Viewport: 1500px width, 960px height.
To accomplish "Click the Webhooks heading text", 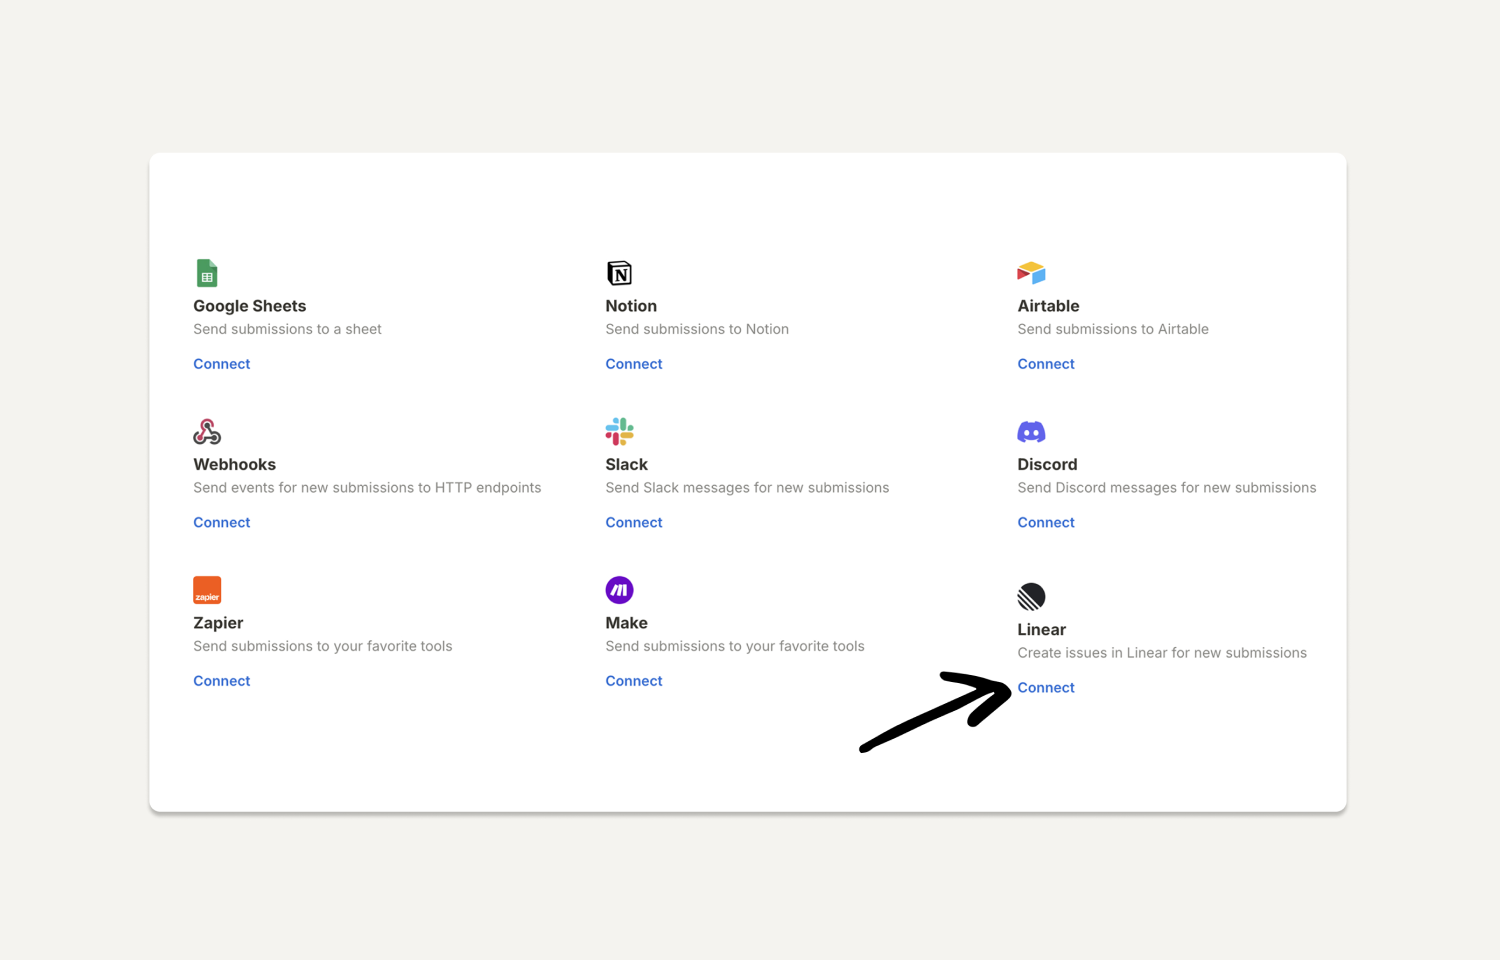I will 234,464.
